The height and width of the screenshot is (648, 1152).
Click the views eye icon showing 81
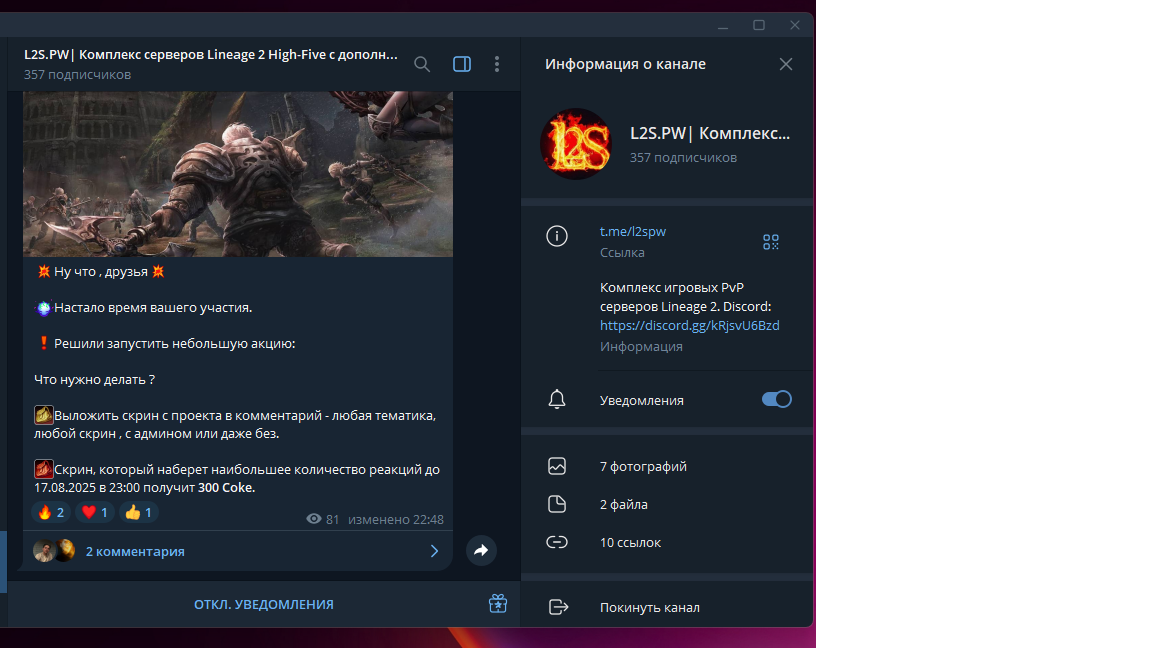click(314, 519)
